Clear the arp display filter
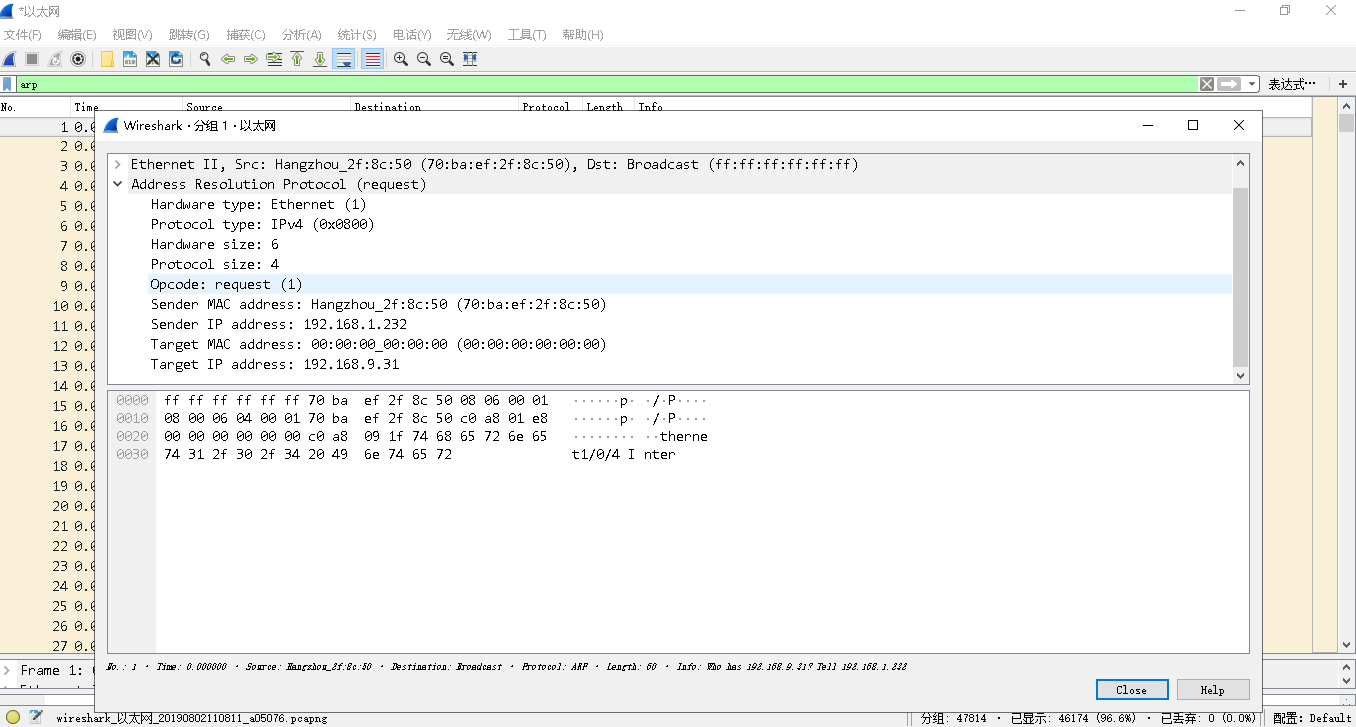Image resolution: width=1356 pixels, height=727 pixels. 1207,84
